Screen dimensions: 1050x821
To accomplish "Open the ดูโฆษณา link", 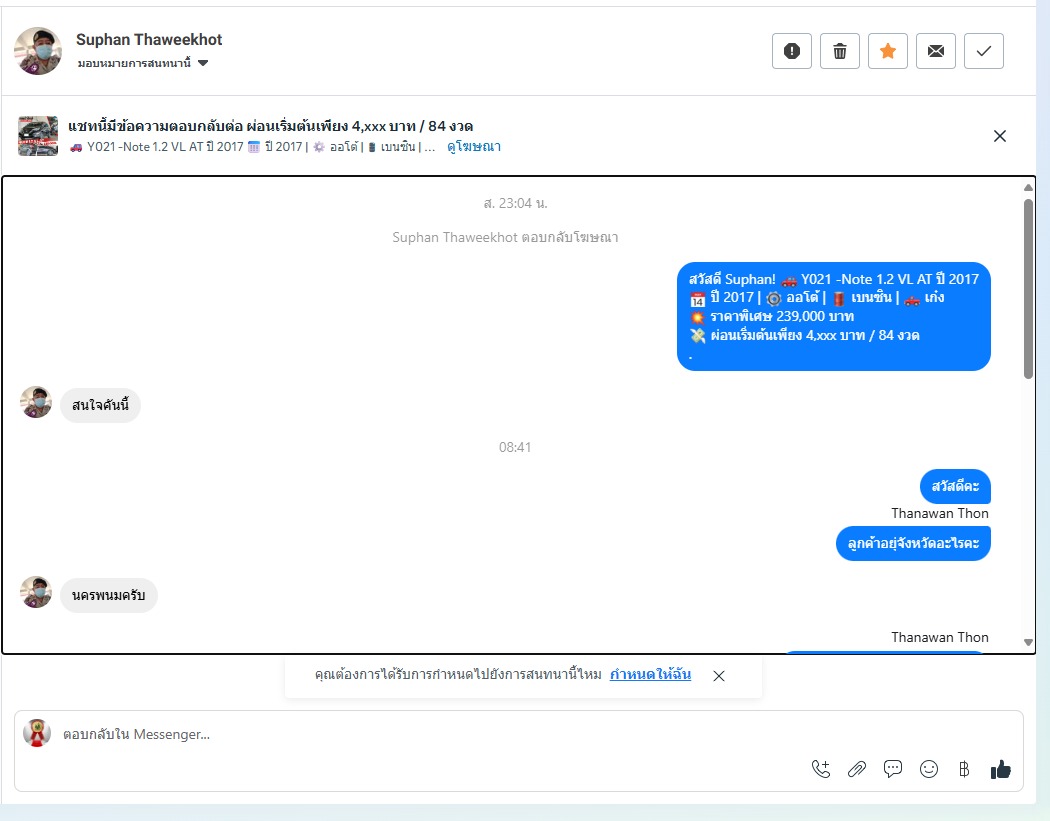I will pyautogui.click(x=473, y=147).
